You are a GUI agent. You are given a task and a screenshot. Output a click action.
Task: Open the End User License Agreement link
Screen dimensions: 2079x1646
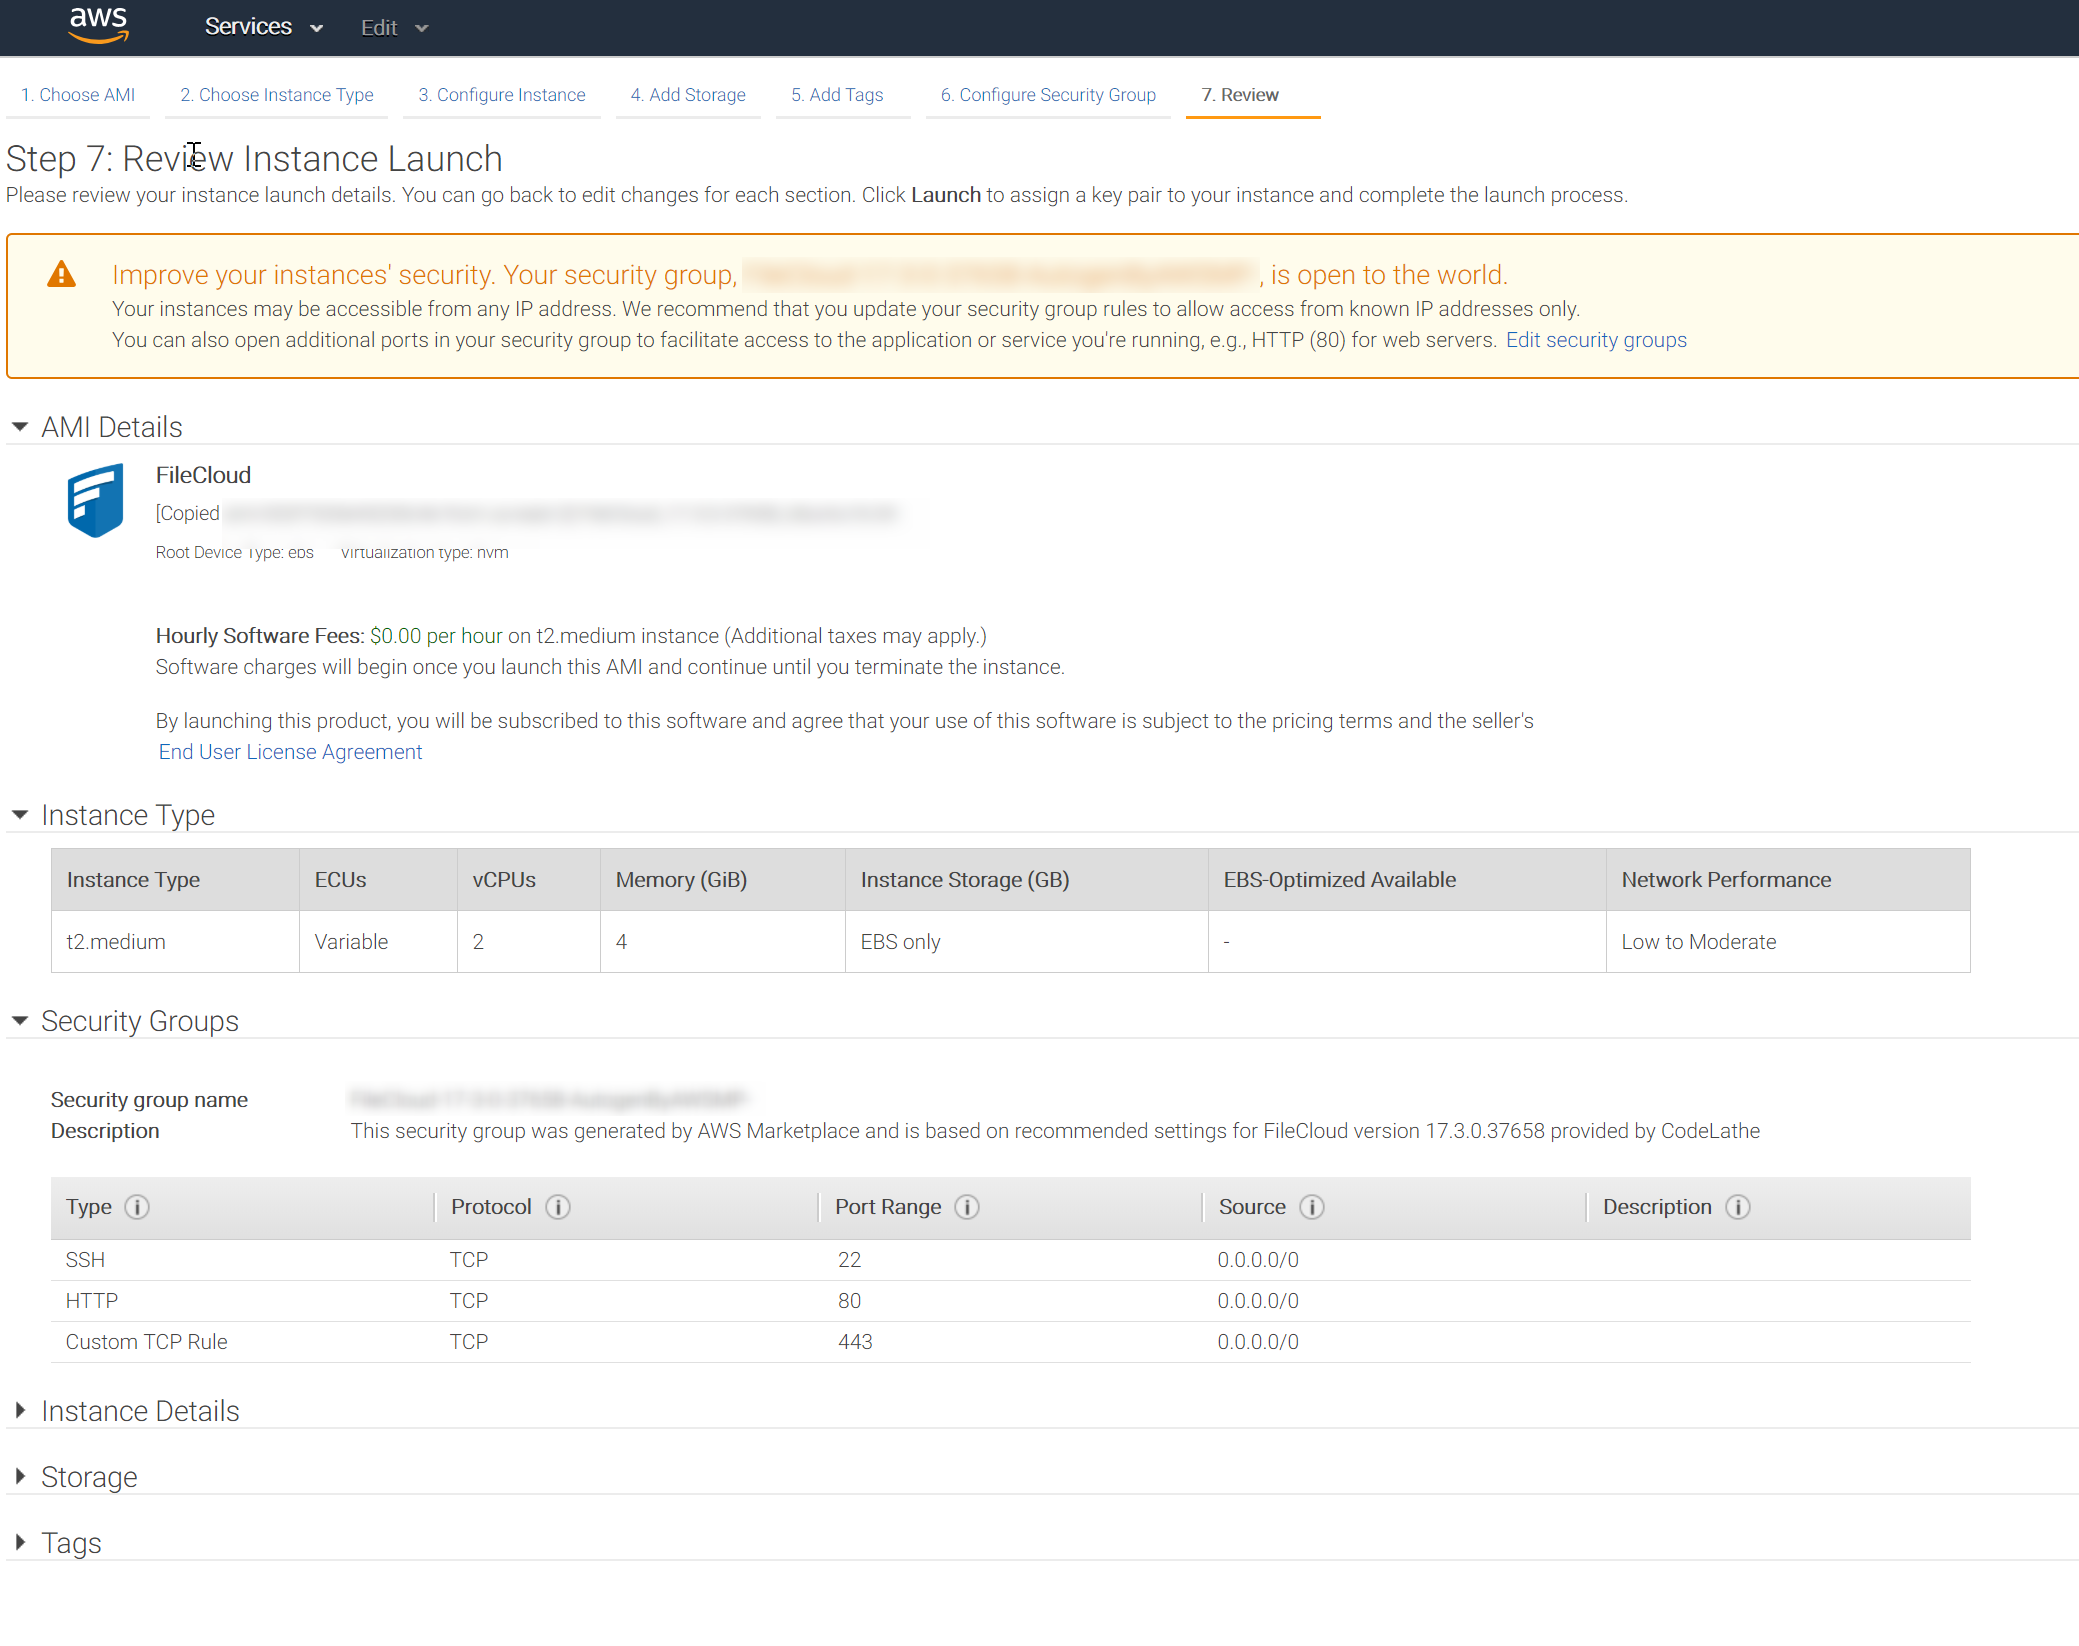pos(290,752)
